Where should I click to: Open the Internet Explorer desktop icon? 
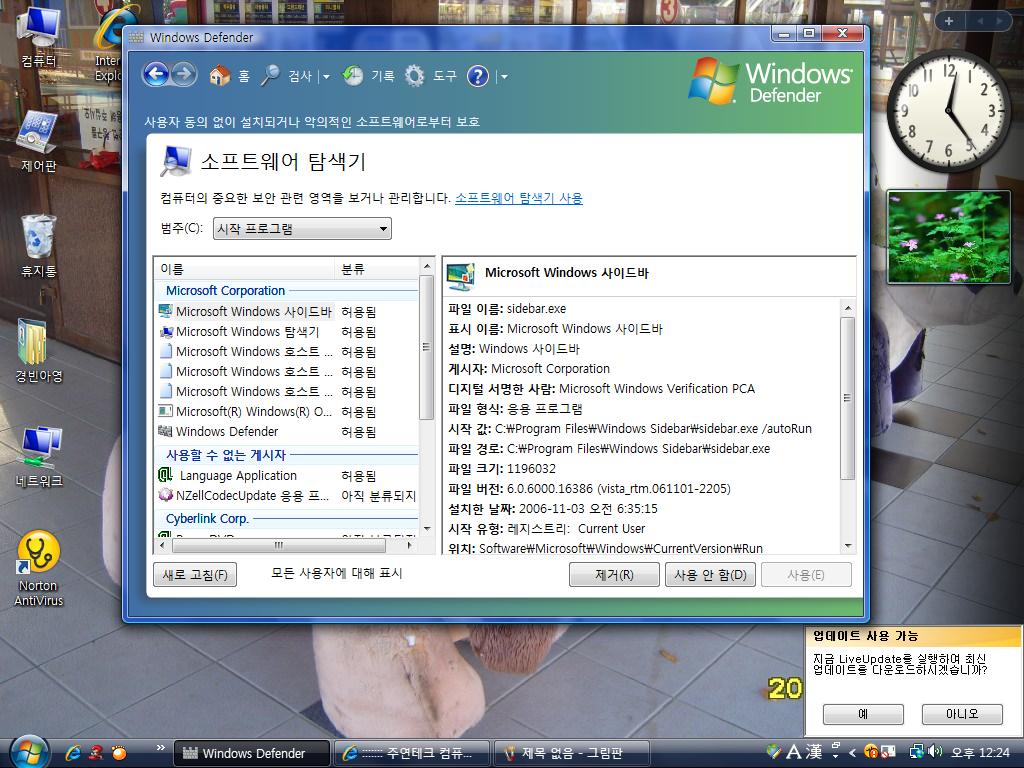point(109,43)
